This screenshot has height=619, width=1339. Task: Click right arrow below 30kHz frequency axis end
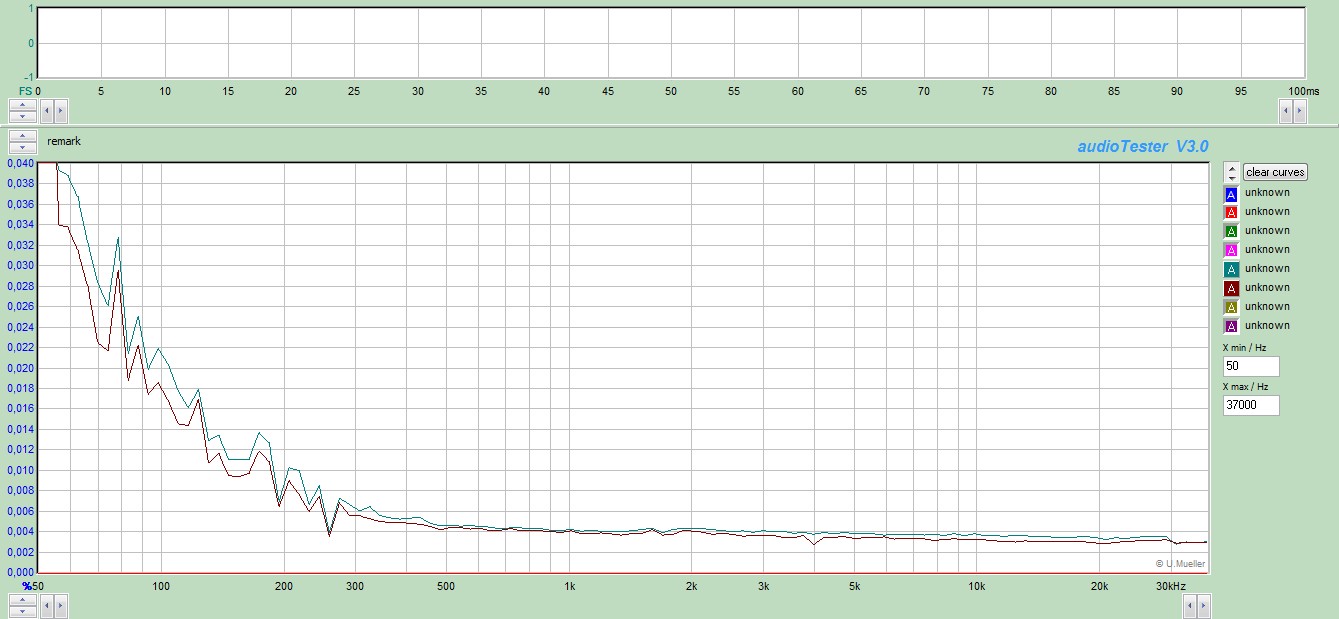tap(1202, 605)
